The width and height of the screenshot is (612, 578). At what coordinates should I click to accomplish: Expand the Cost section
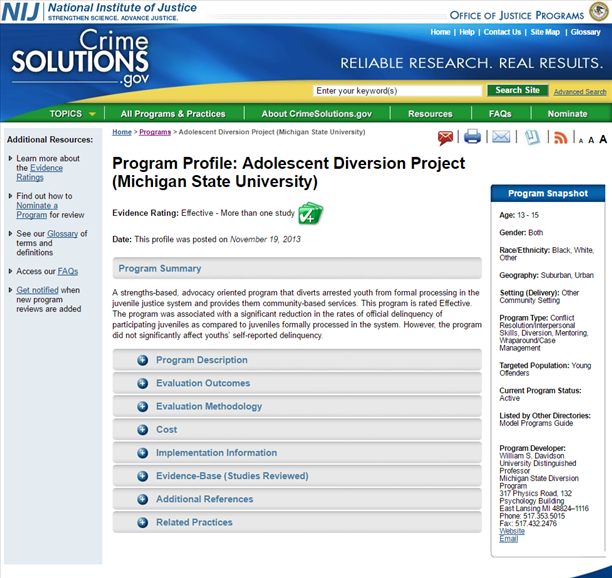[297, 430]
